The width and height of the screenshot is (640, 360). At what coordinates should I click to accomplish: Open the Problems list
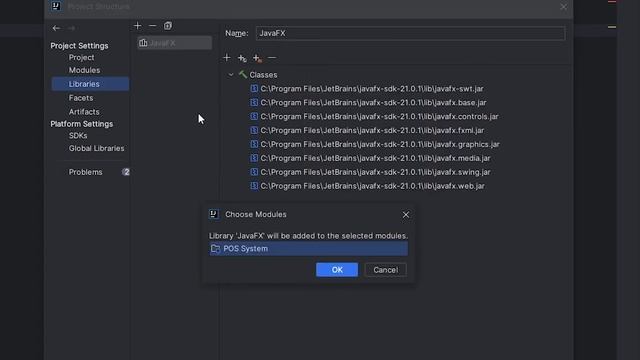click(85, 172)
